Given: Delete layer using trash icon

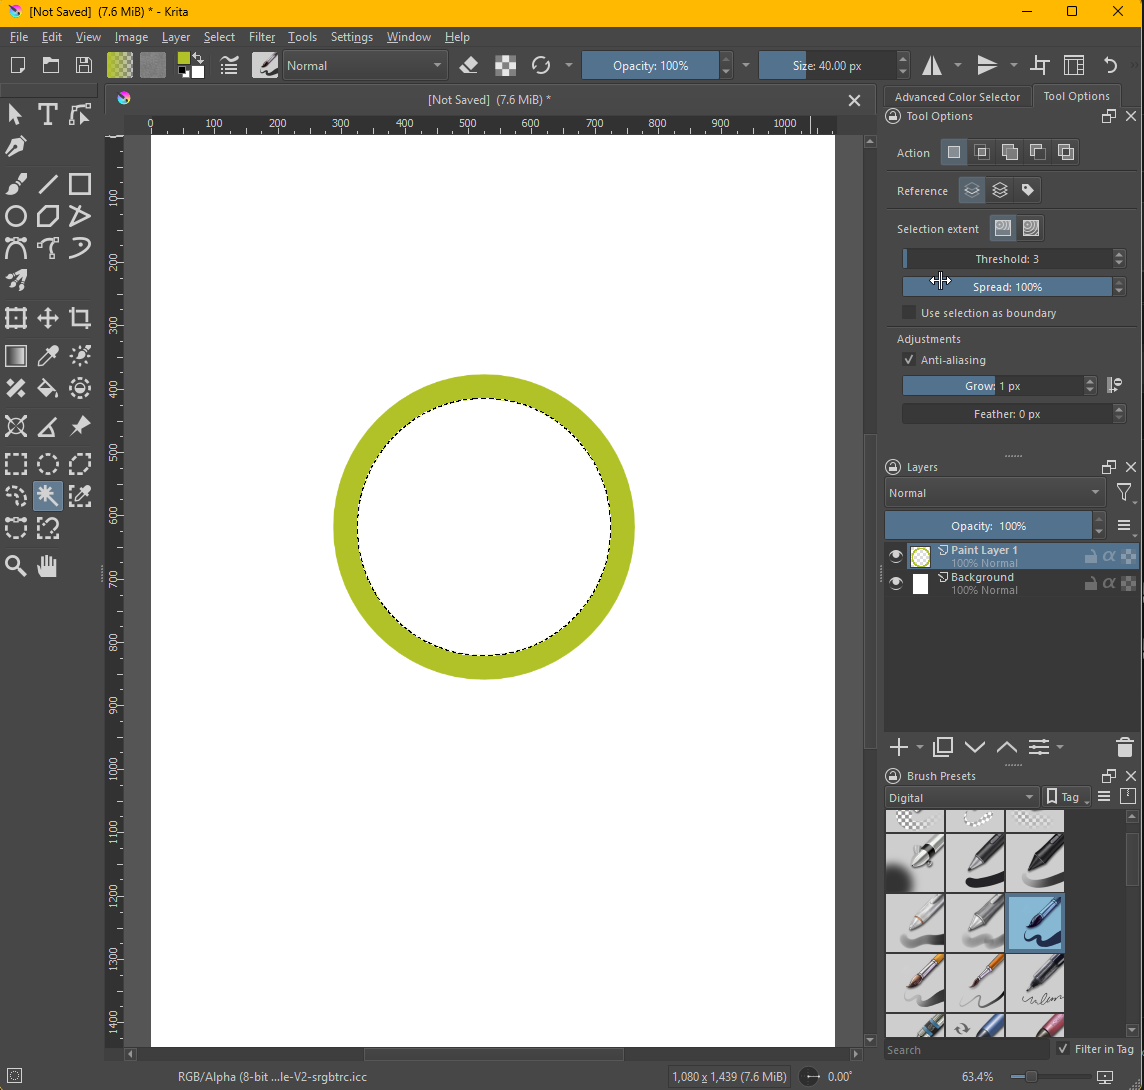Looking at the screenshot, I should (x=1124, y=747).
